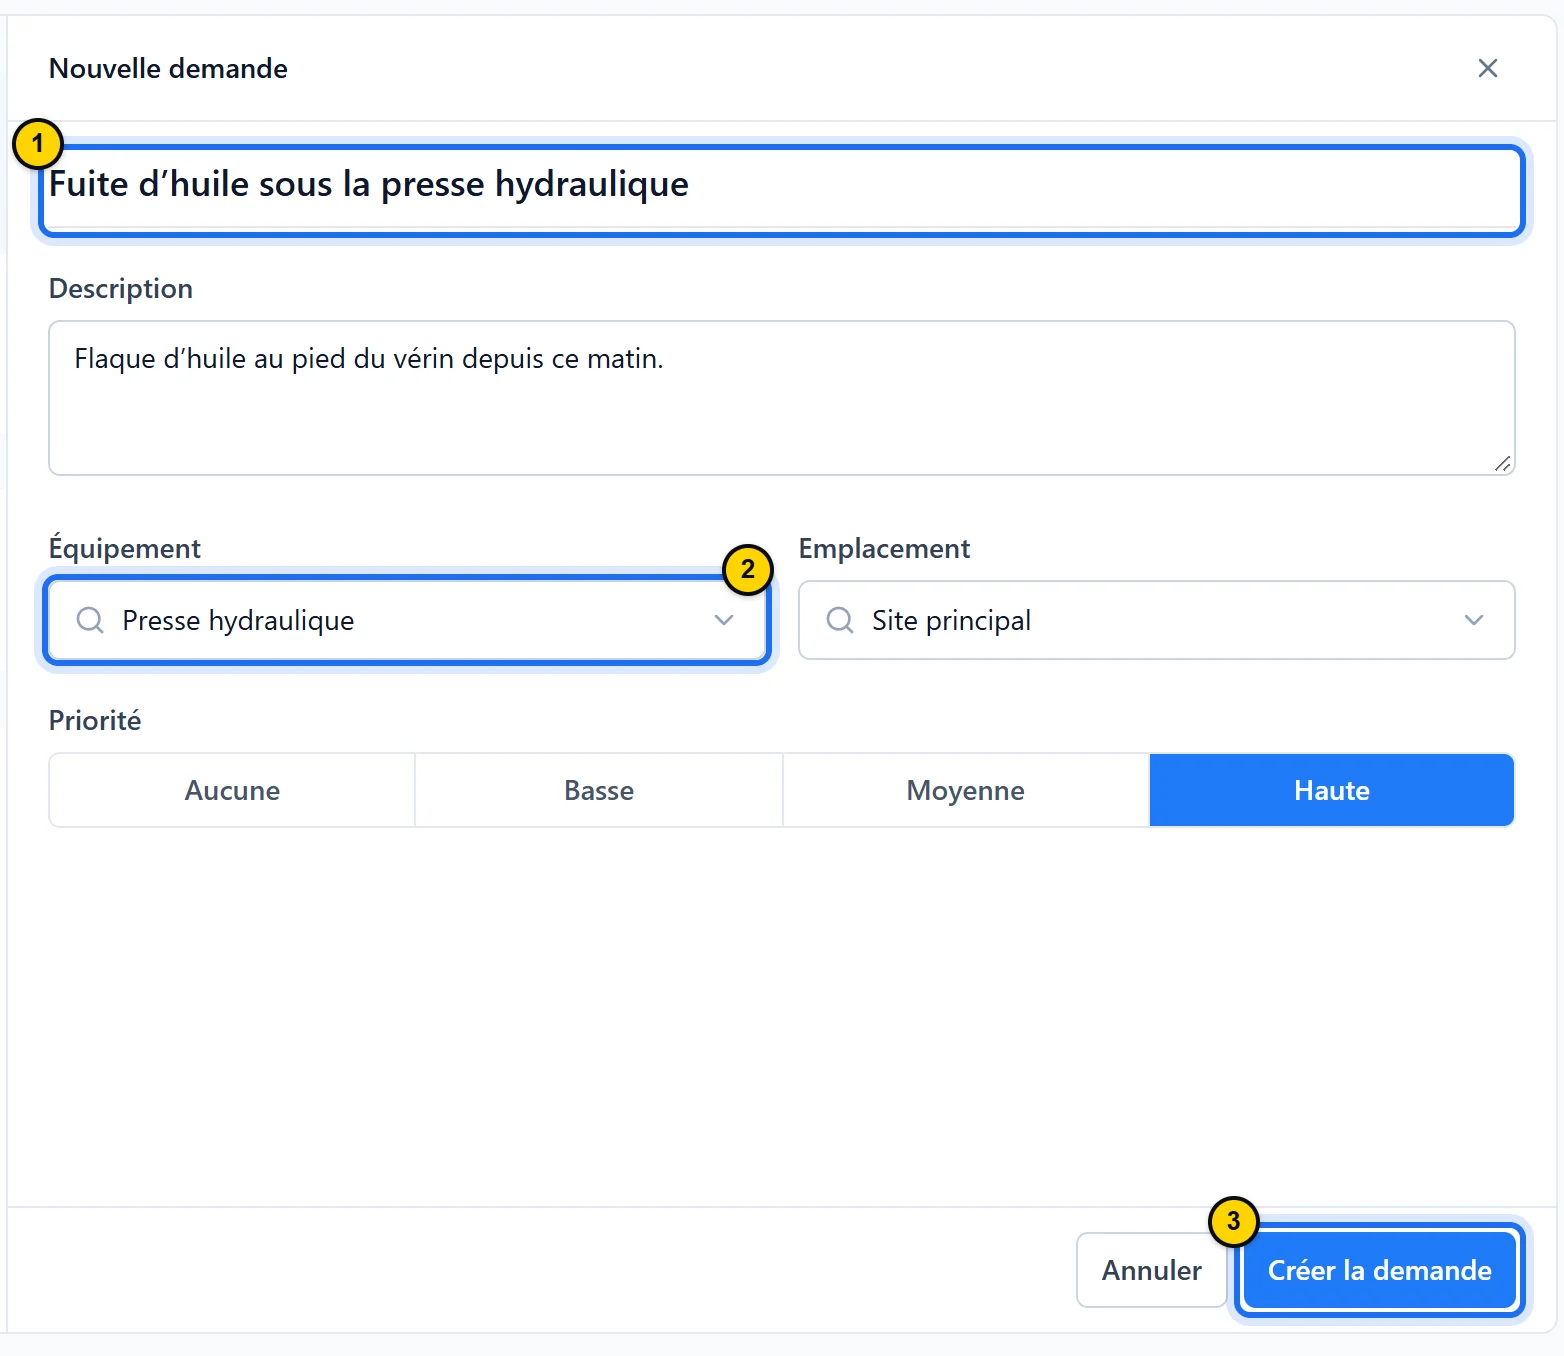Submit with Créer la demande button
The width and height of the screenshot is (1564, 1356).
coord(1380,1270)
